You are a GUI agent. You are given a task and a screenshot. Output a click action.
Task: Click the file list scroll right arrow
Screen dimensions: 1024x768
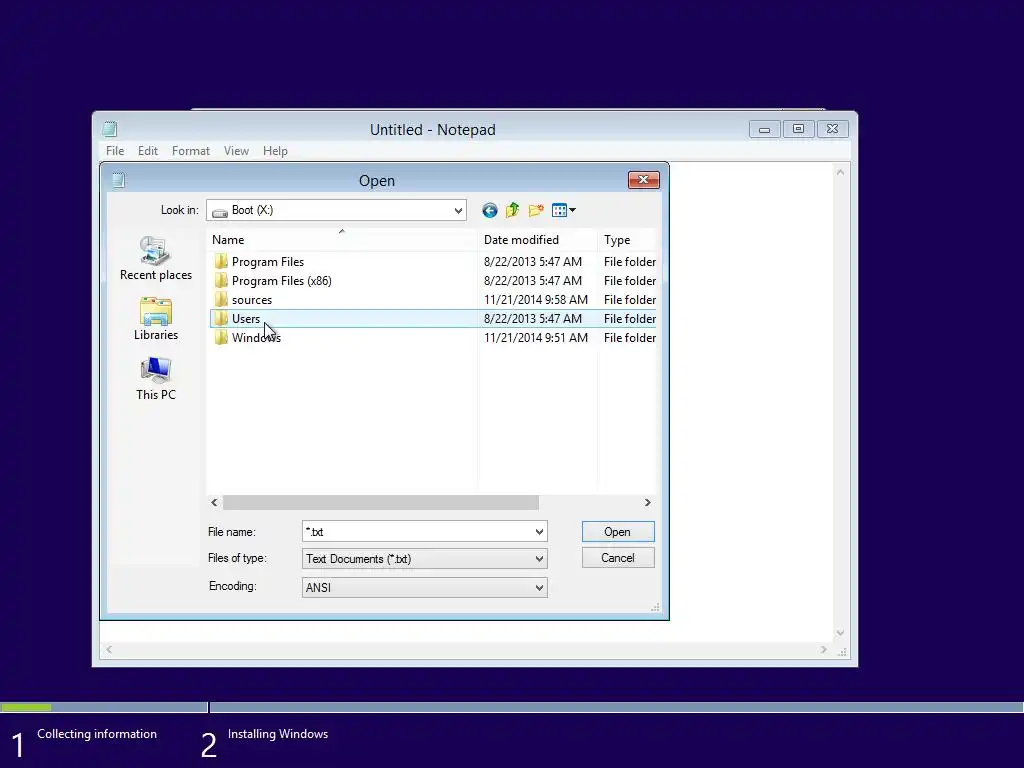pos(647,502)
